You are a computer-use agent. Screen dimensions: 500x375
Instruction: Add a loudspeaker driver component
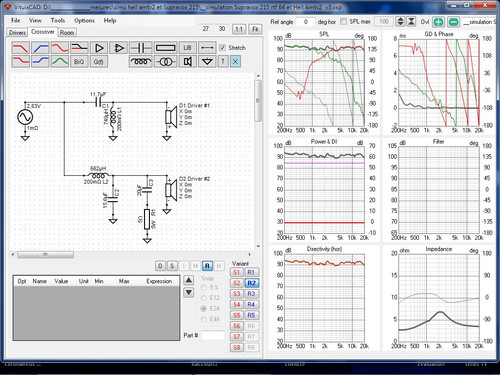(x=187, y=62)
